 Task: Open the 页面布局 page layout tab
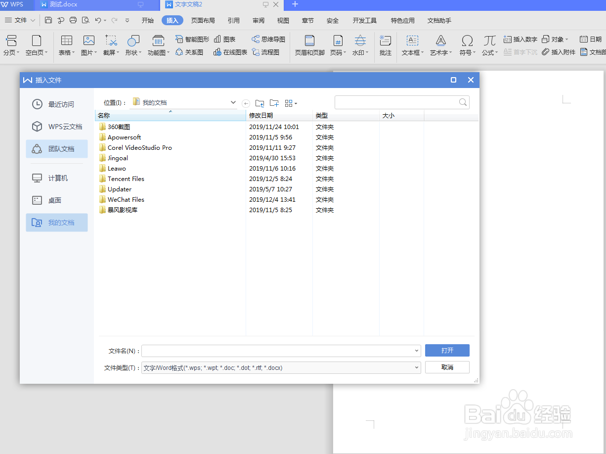203,20
